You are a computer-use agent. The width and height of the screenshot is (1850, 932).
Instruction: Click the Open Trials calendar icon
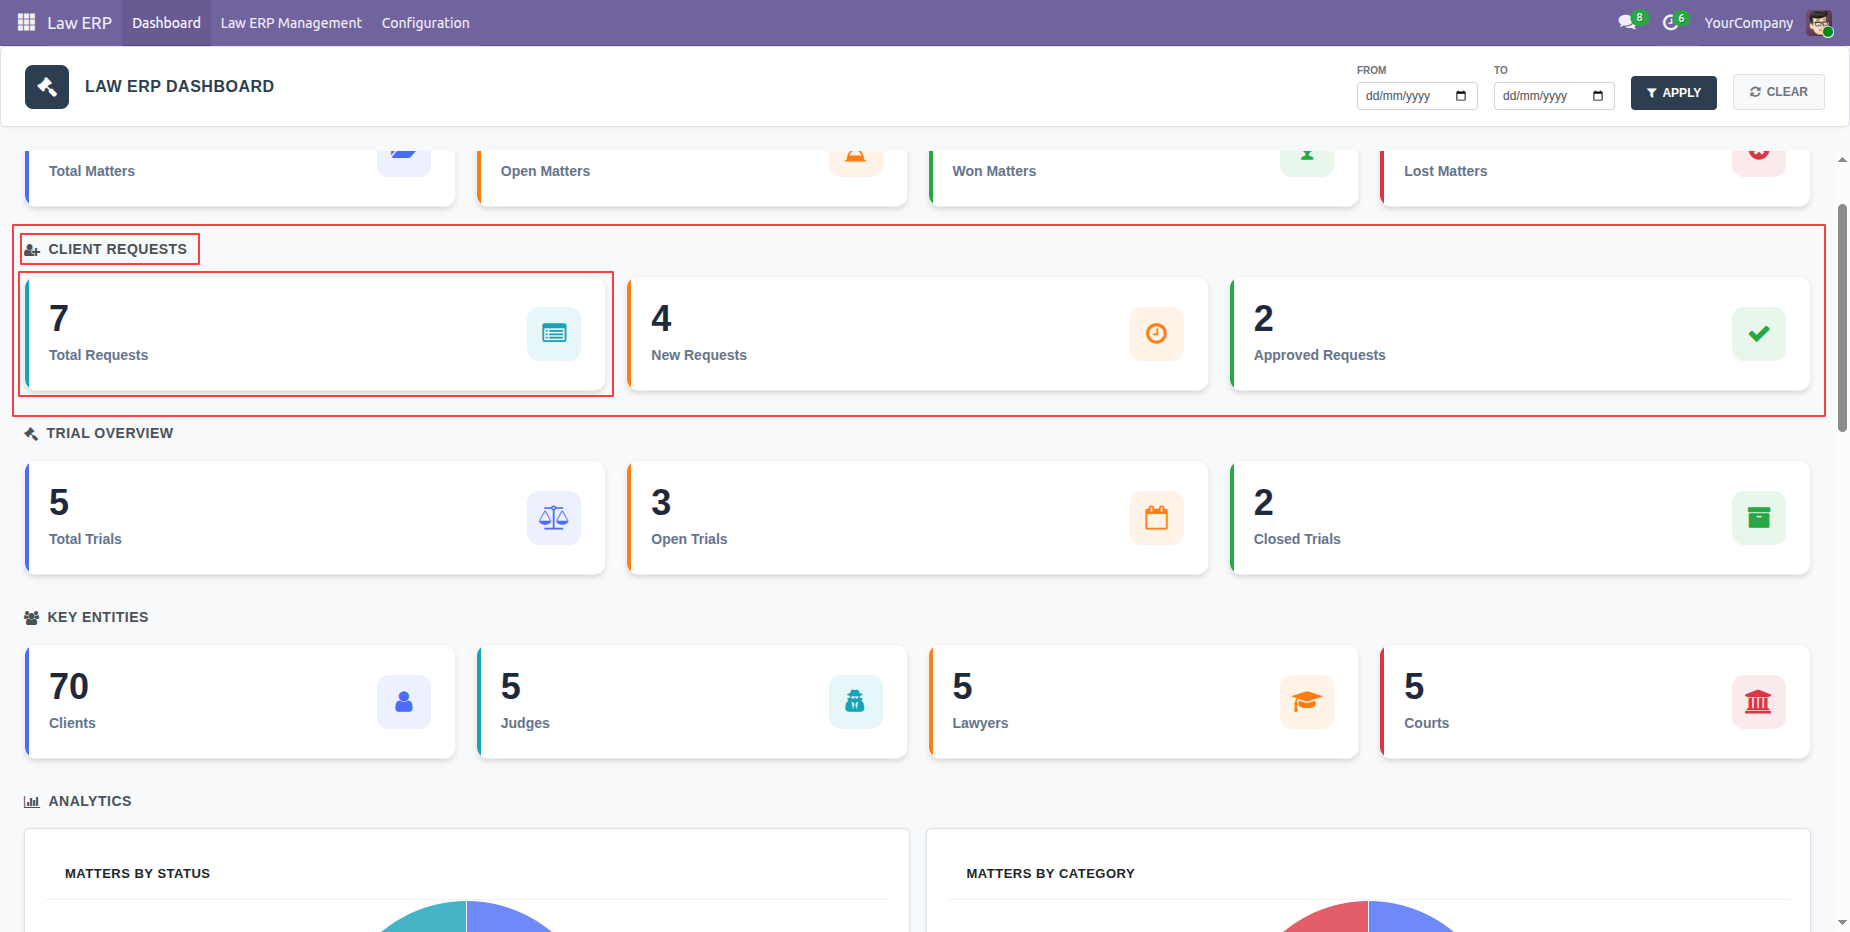pos(1157,518)
